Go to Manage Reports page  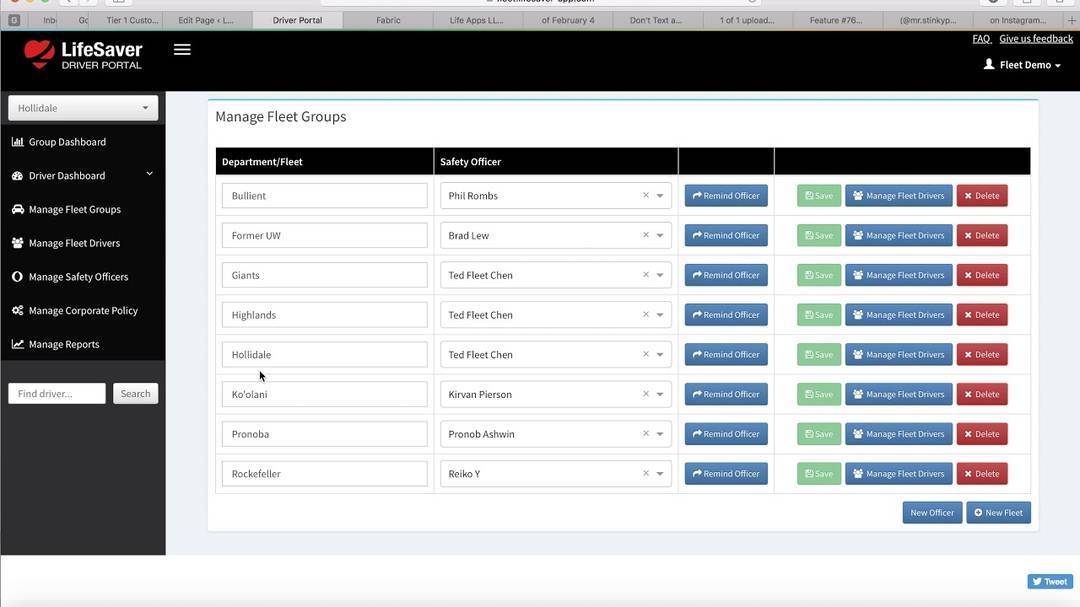click(64, 344)
